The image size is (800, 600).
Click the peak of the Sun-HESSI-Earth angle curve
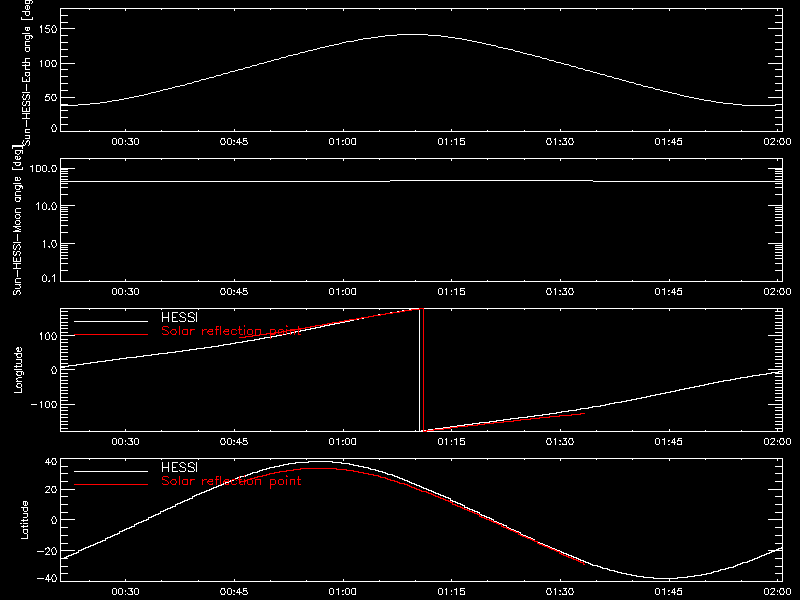(413, 35)
